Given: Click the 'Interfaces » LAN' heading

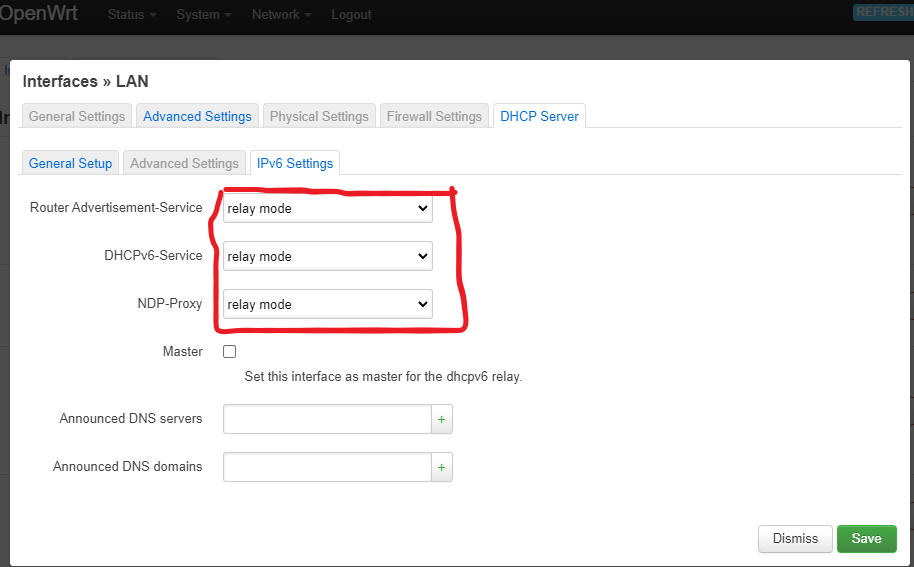Looking at the screenshot, I should (86, 81).
